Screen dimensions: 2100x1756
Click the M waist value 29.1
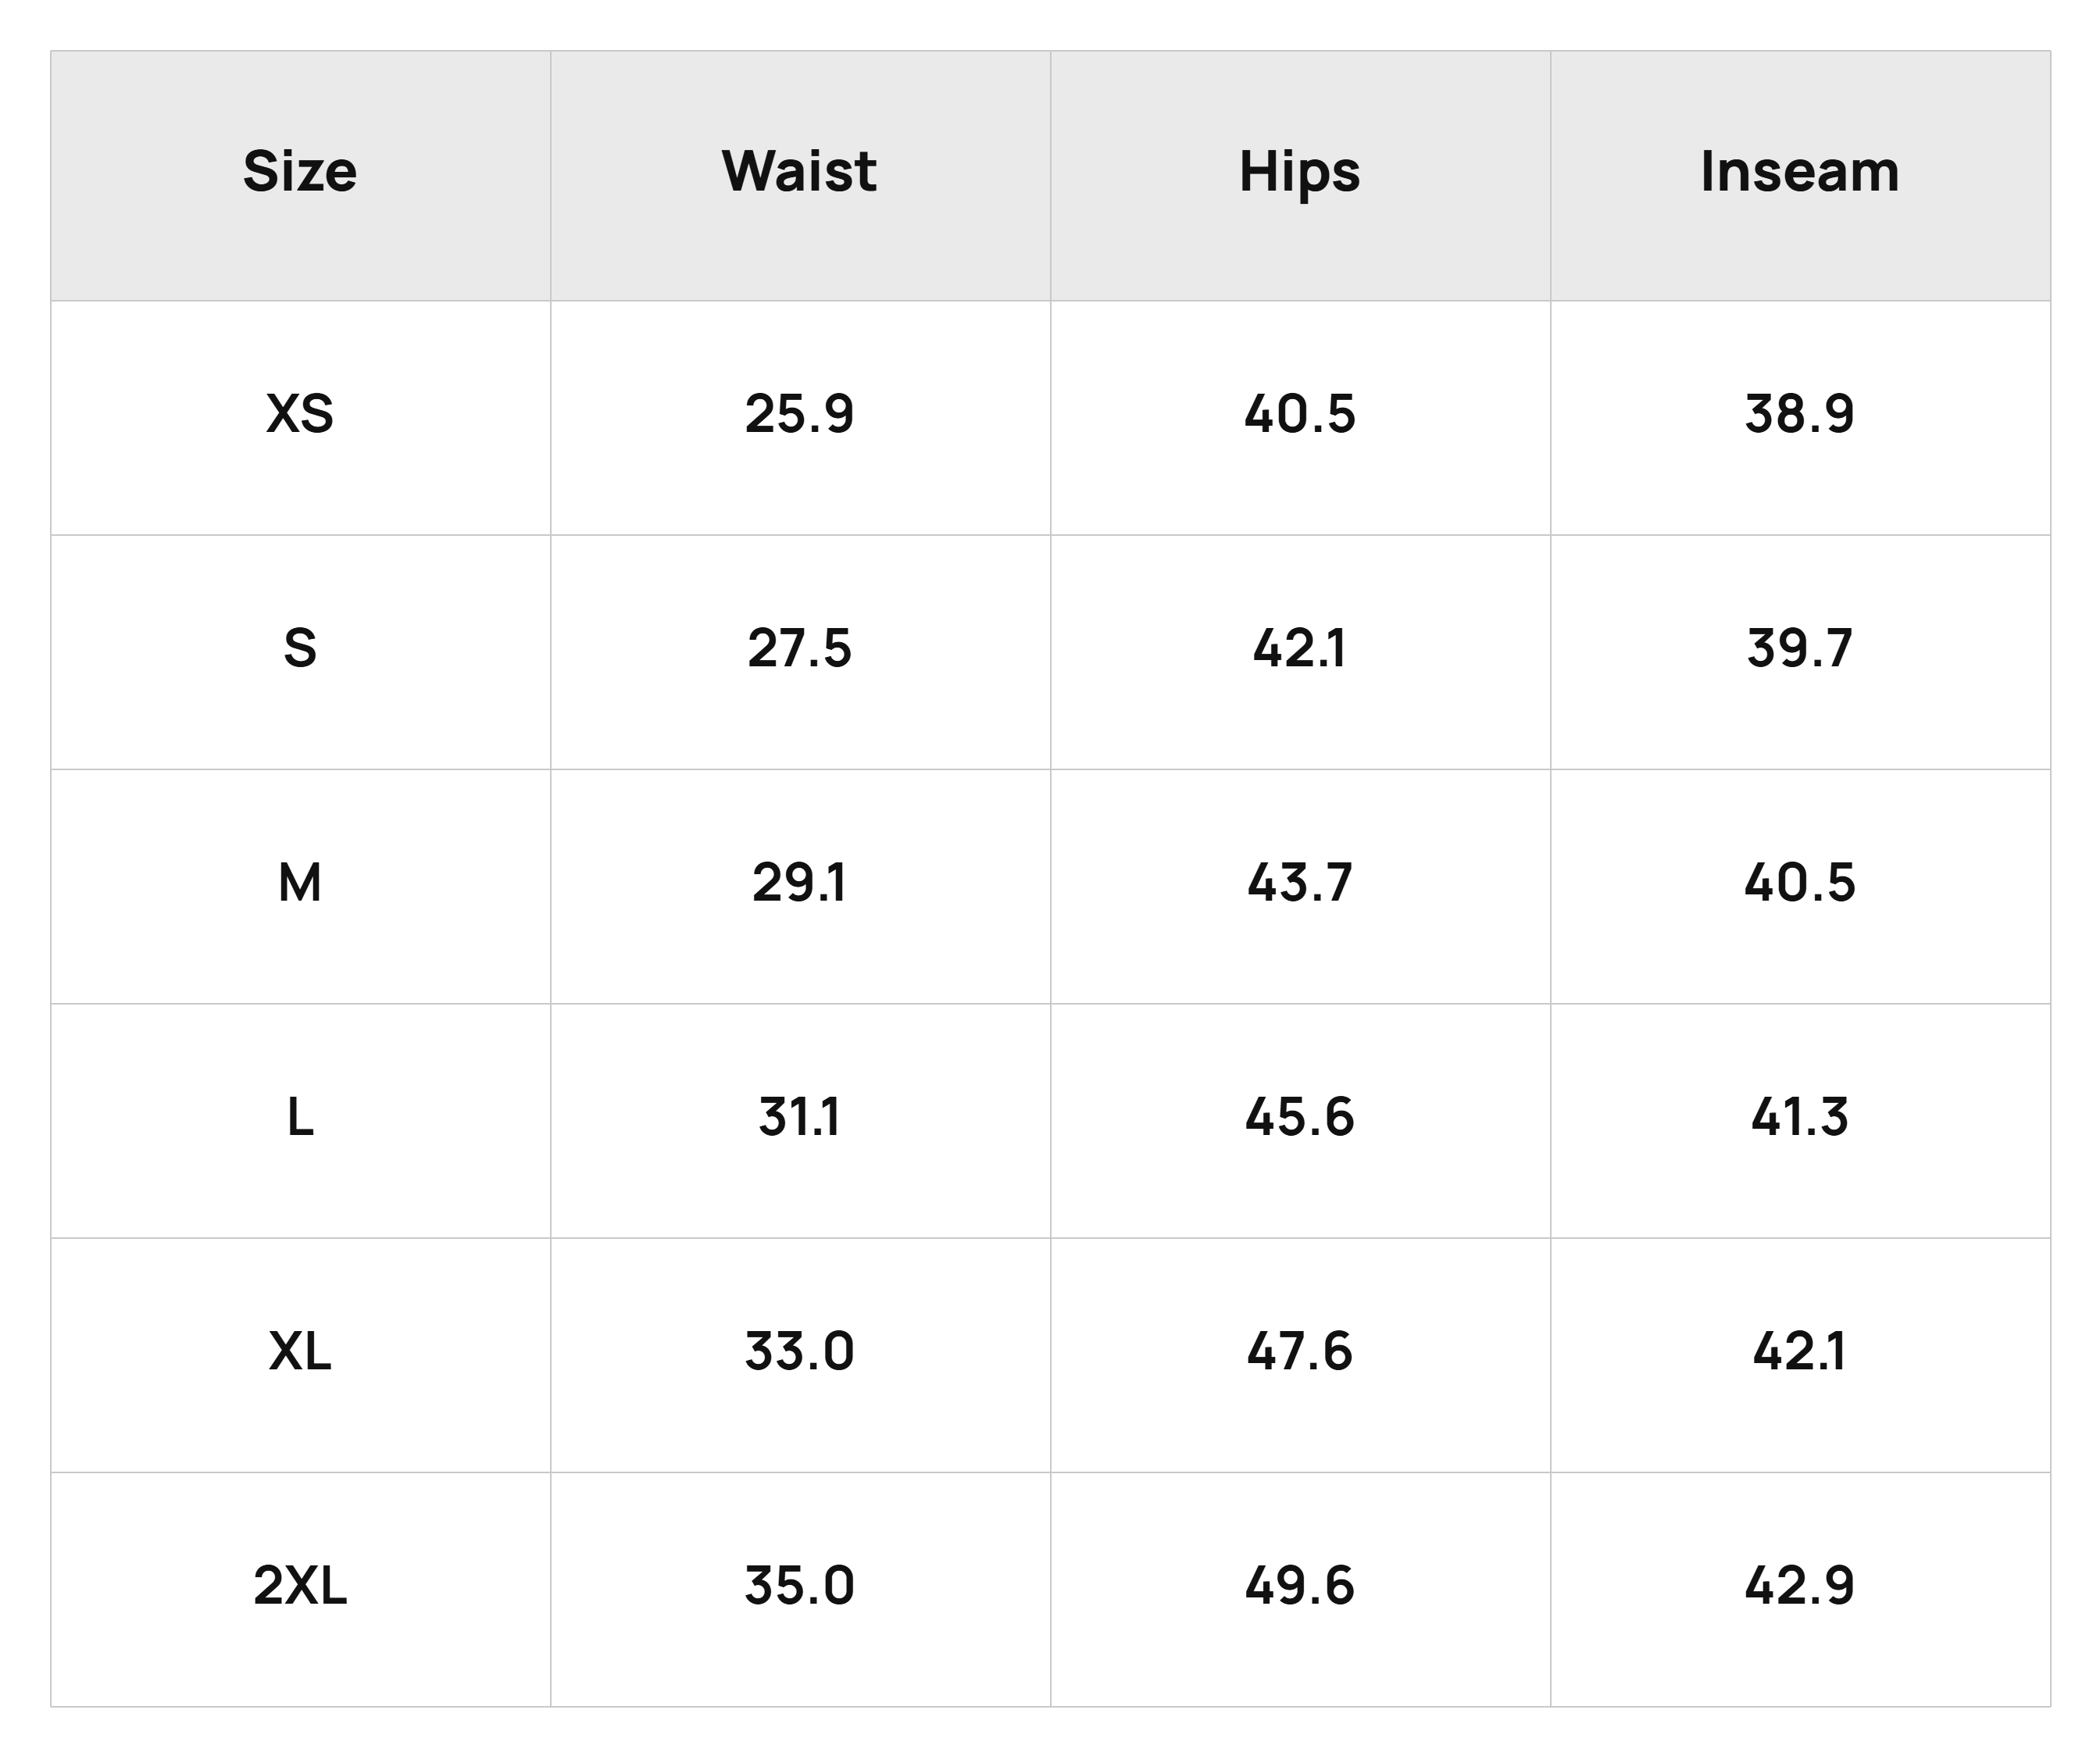click(x=800, y=882)
